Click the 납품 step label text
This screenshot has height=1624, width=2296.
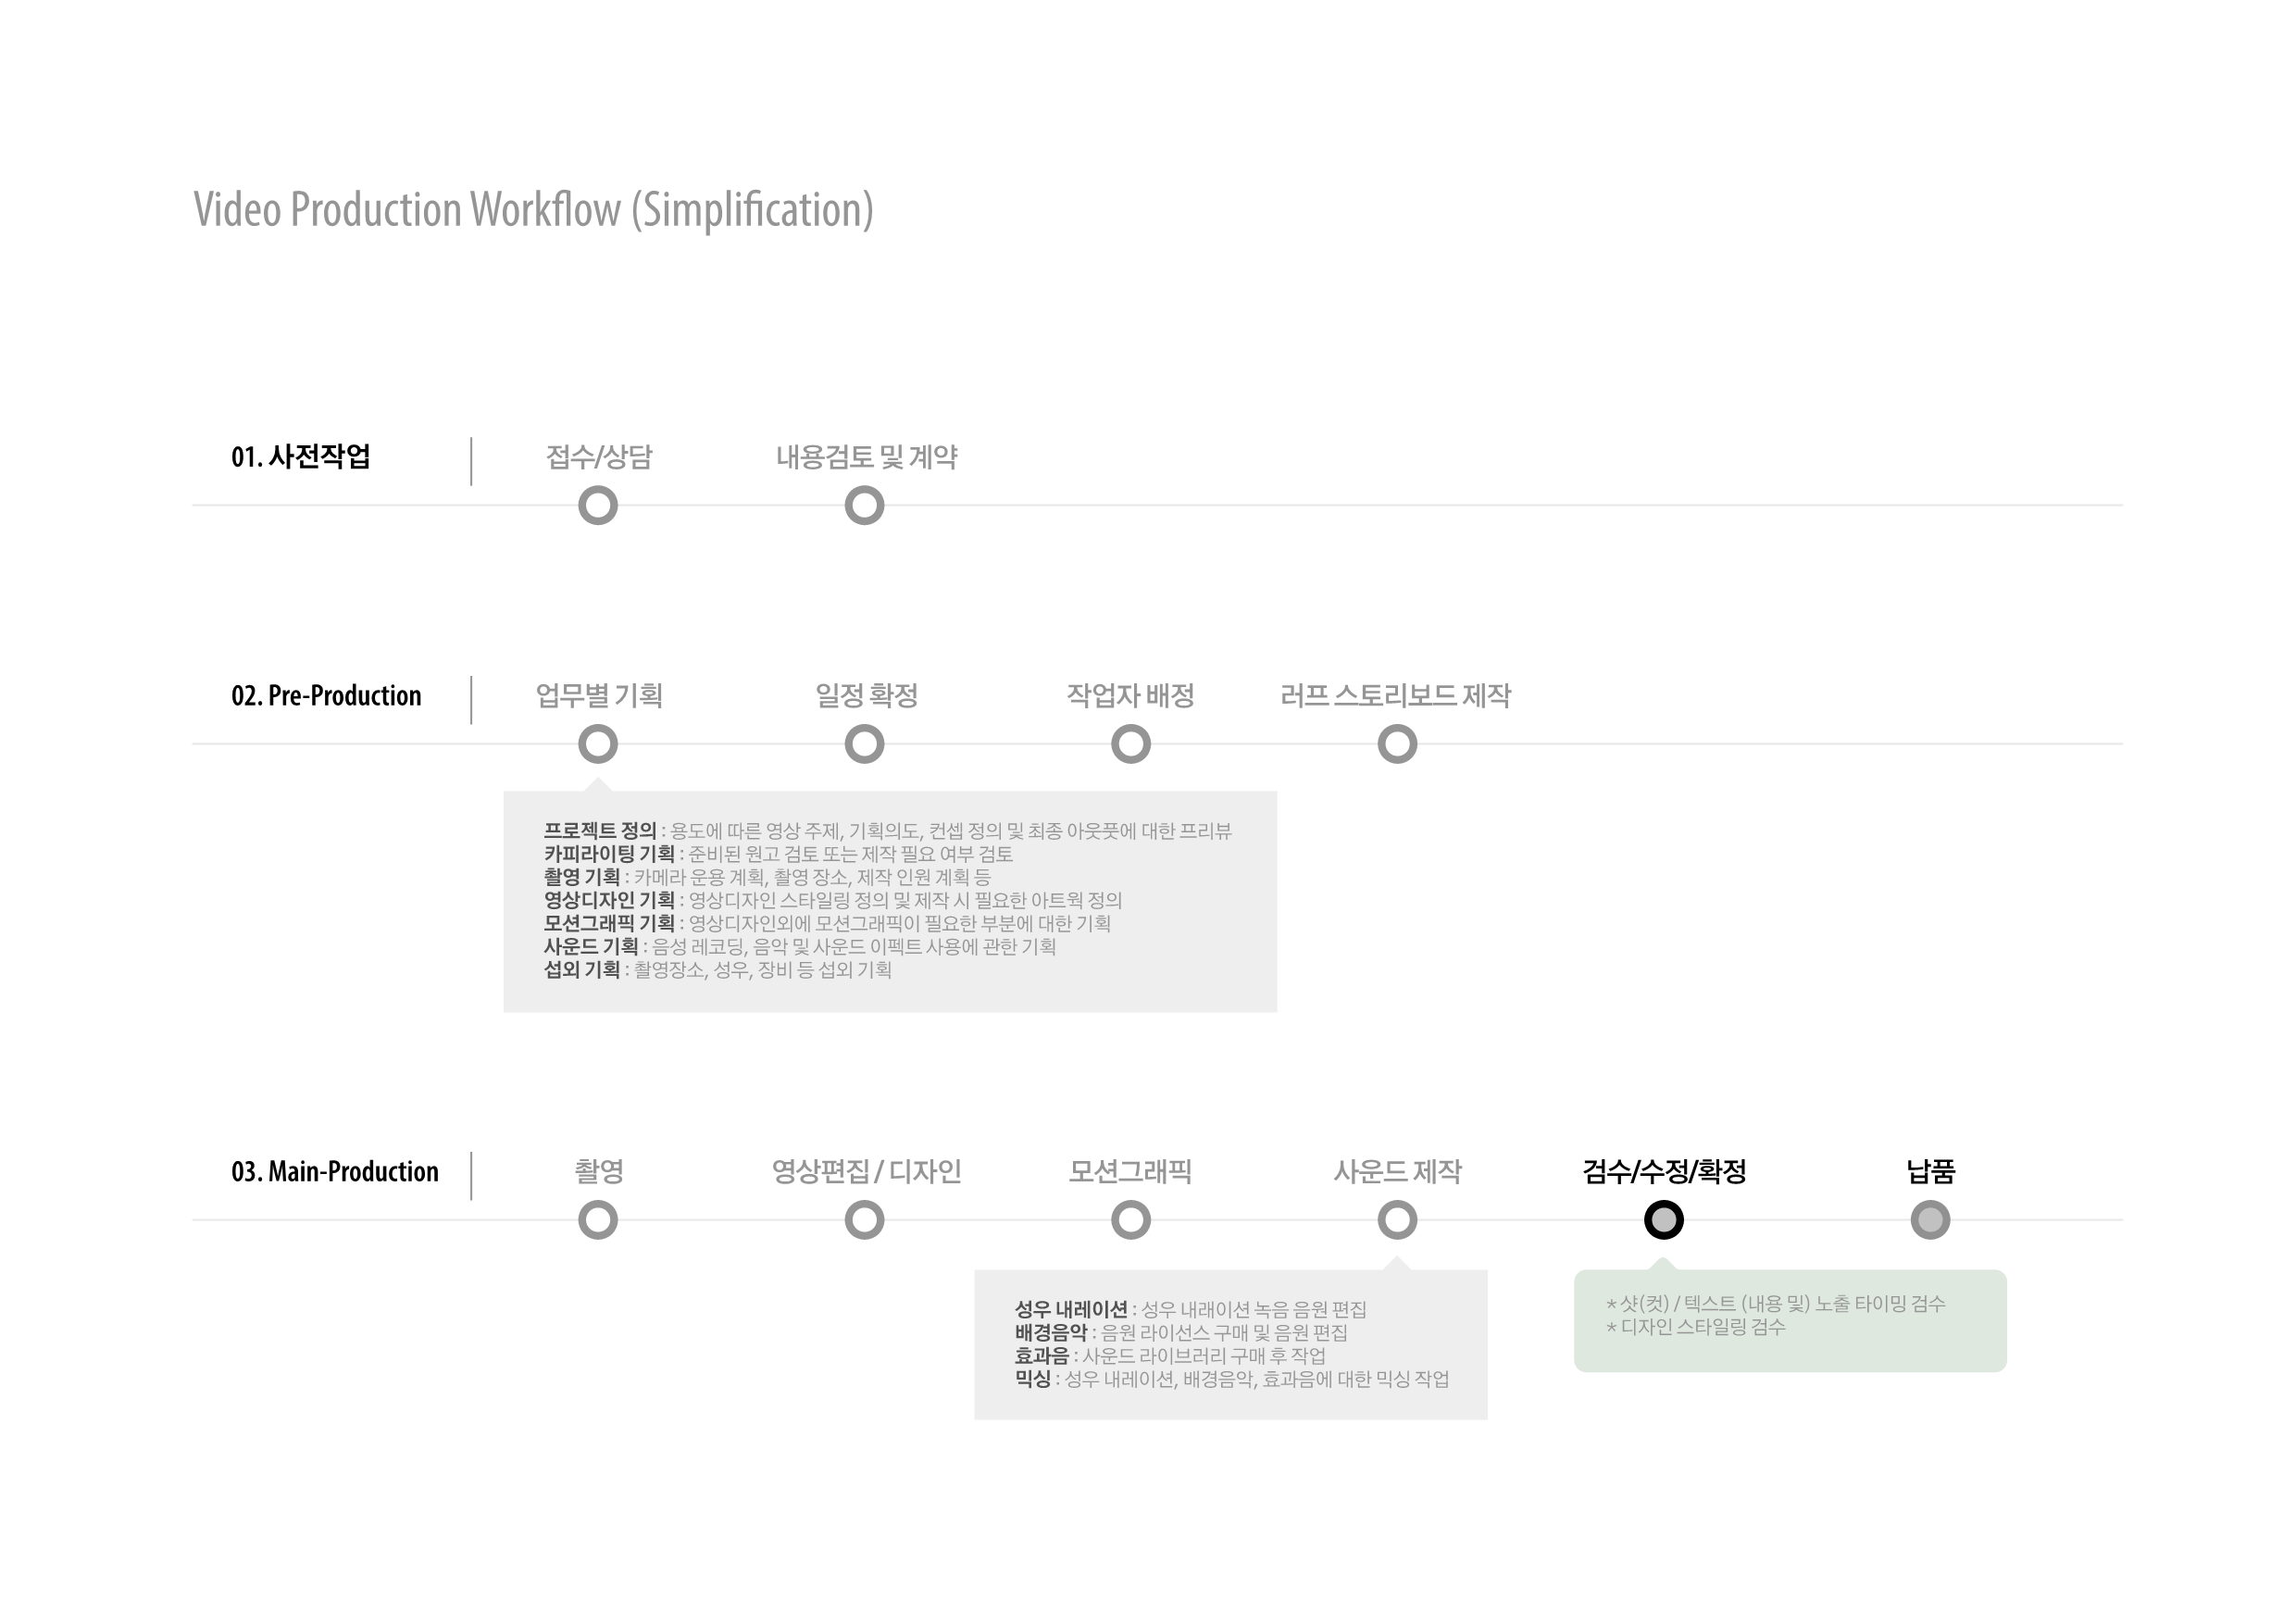point(1930,1172)
